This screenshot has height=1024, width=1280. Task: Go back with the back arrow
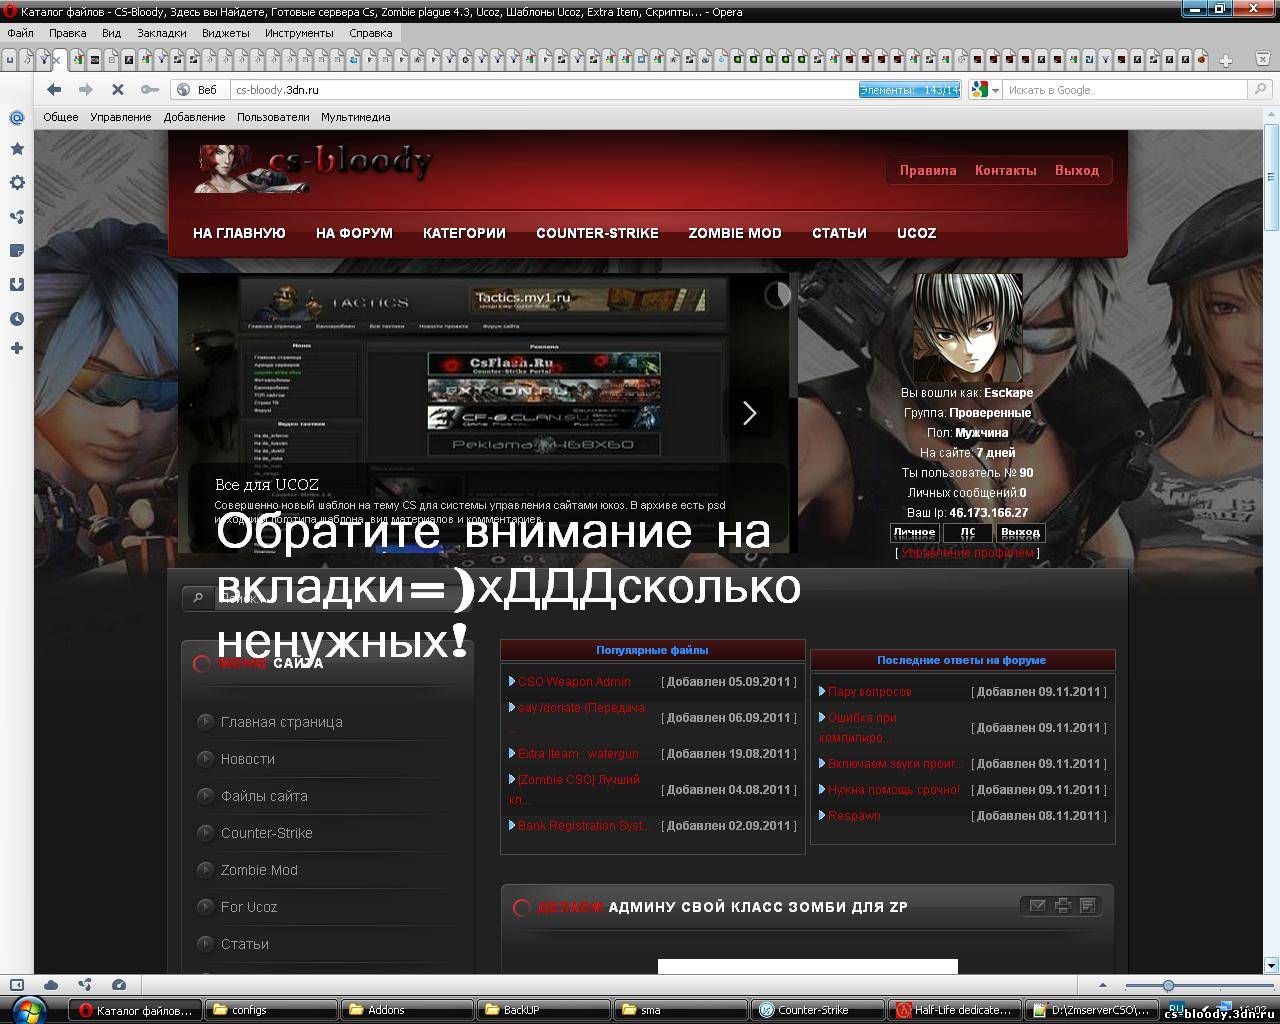pyautogui.click(x=54, y=90)
